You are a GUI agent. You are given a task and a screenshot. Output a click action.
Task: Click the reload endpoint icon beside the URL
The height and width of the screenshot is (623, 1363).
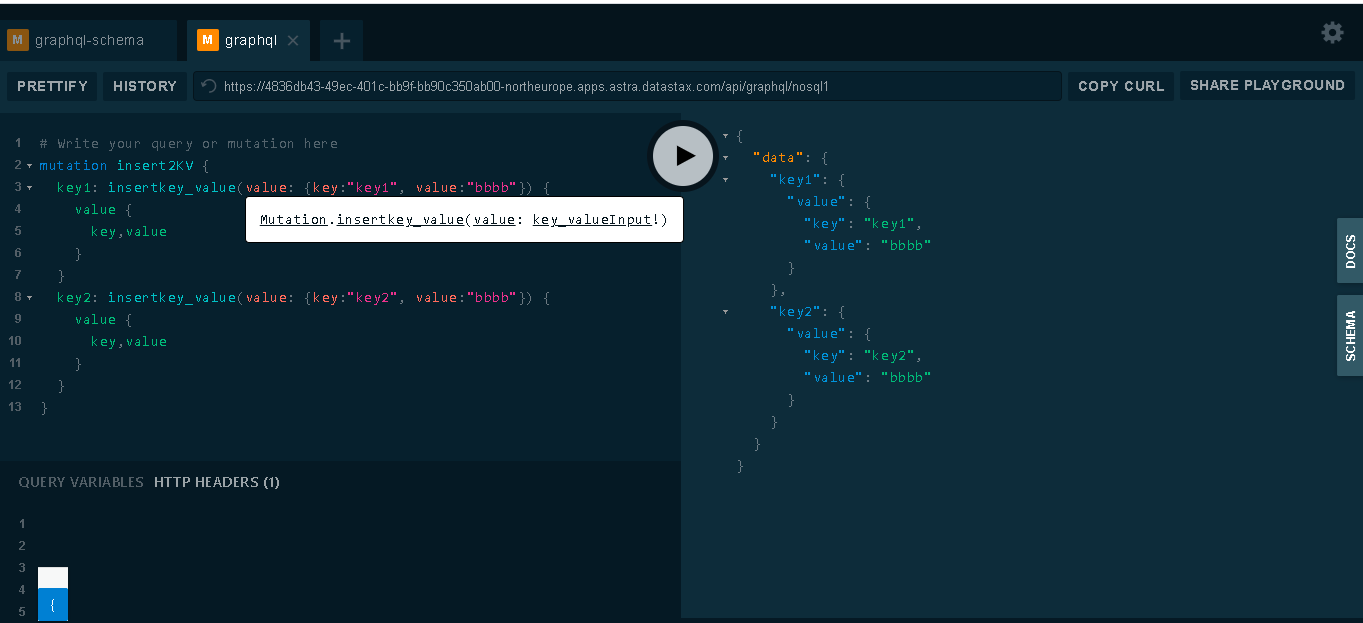pyautogui.click(x=207, y=85)
